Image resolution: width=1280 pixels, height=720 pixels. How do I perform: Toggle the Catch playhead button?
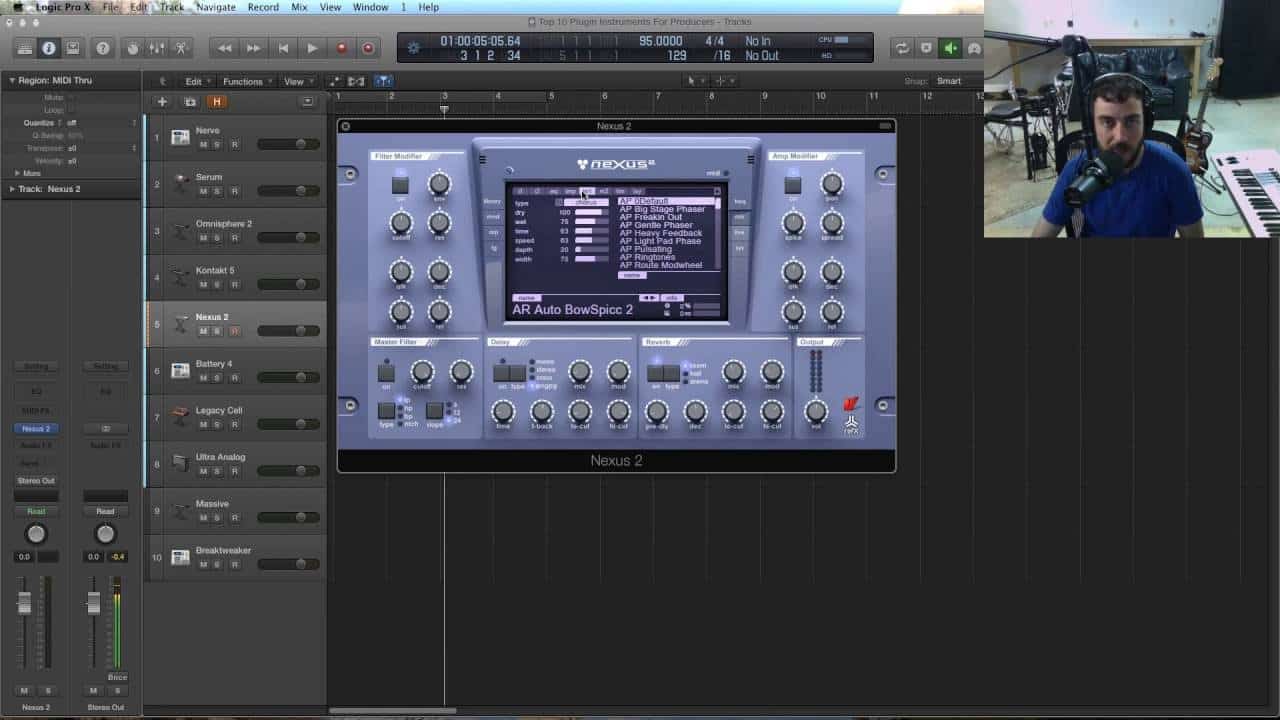point(384,81)
